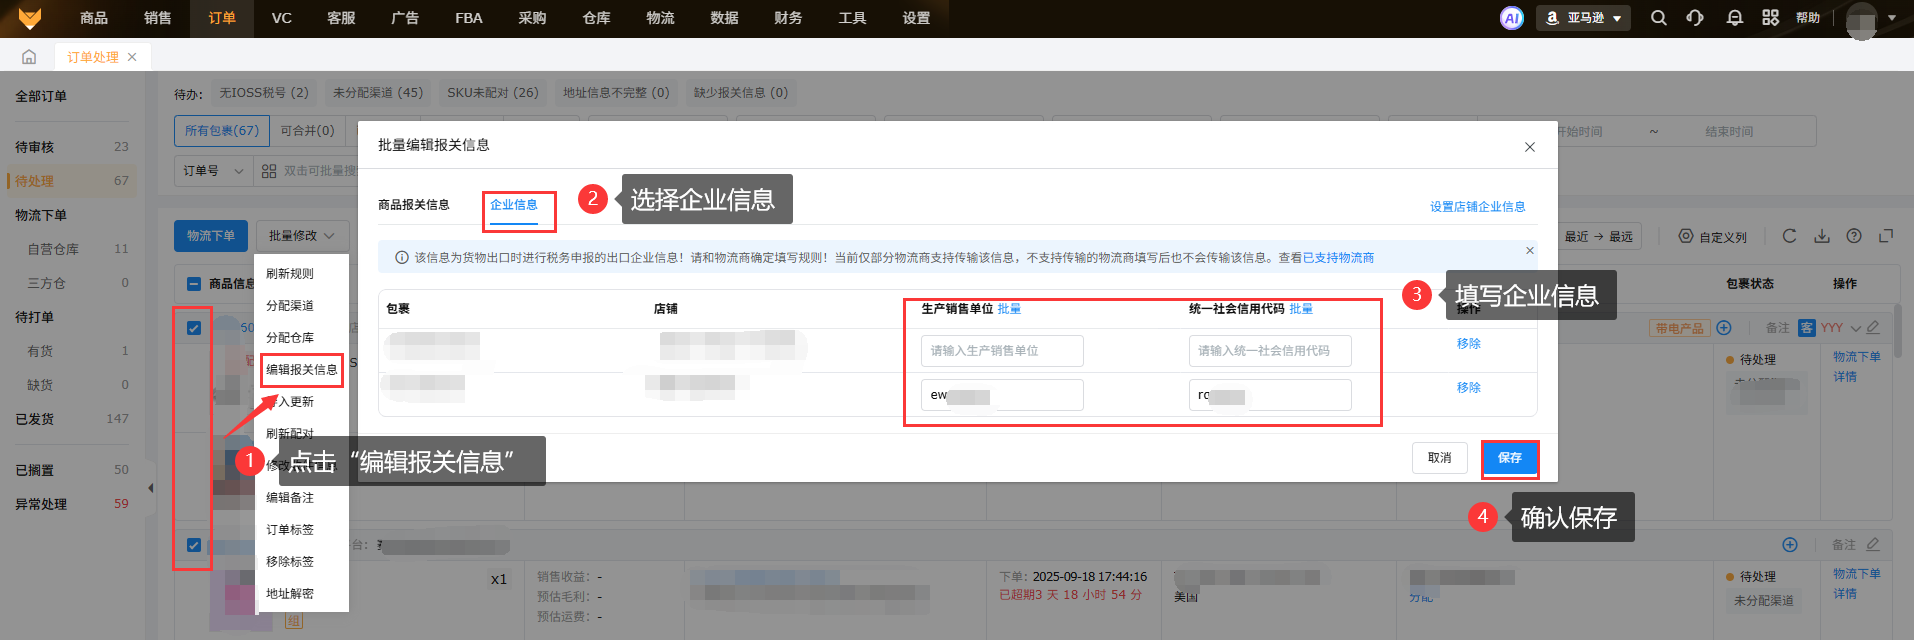Click the fullscreen expand icon
Image resolution: width=1914 pixels, height=640 pixels.
(x=1886, y=236)
